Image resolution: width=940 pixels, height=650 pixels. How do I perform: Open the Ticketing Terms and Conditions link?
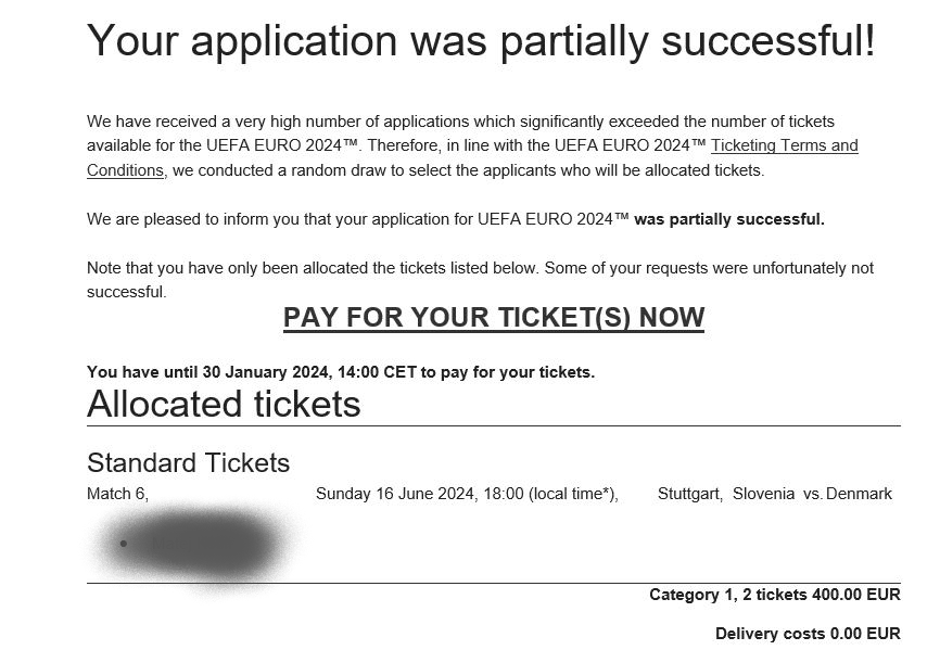pos(784,146)
